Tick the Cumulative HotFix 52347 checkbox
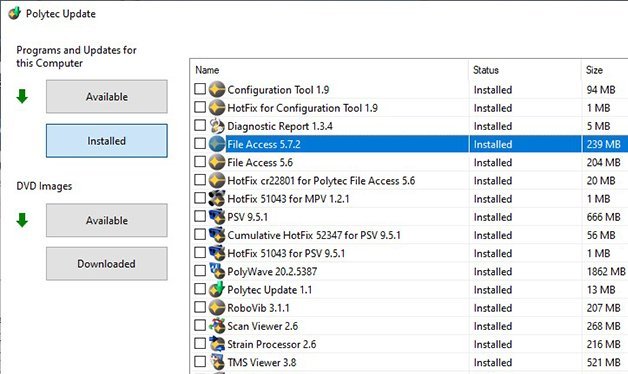The width and height of the screenshot is (628, 374). [200, 234]
